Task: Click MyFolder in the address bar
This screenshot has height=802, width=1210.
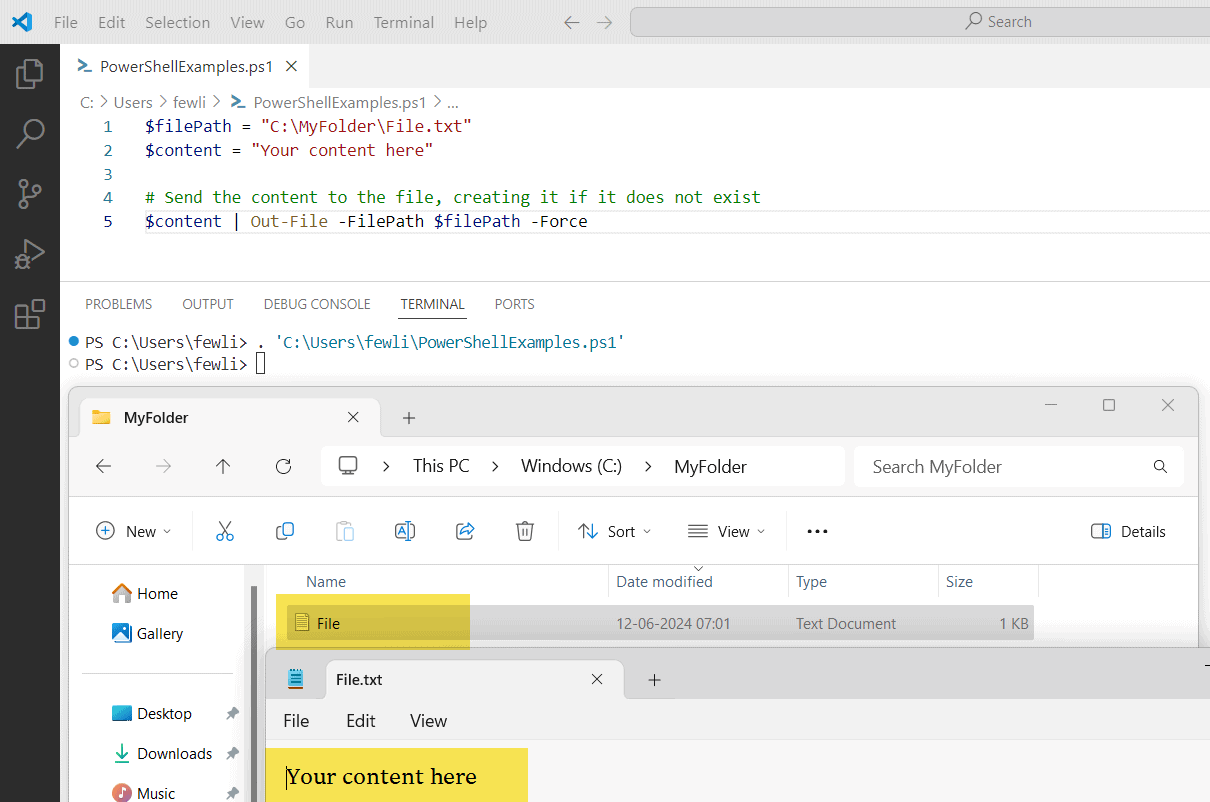Action: coord(710,466)
